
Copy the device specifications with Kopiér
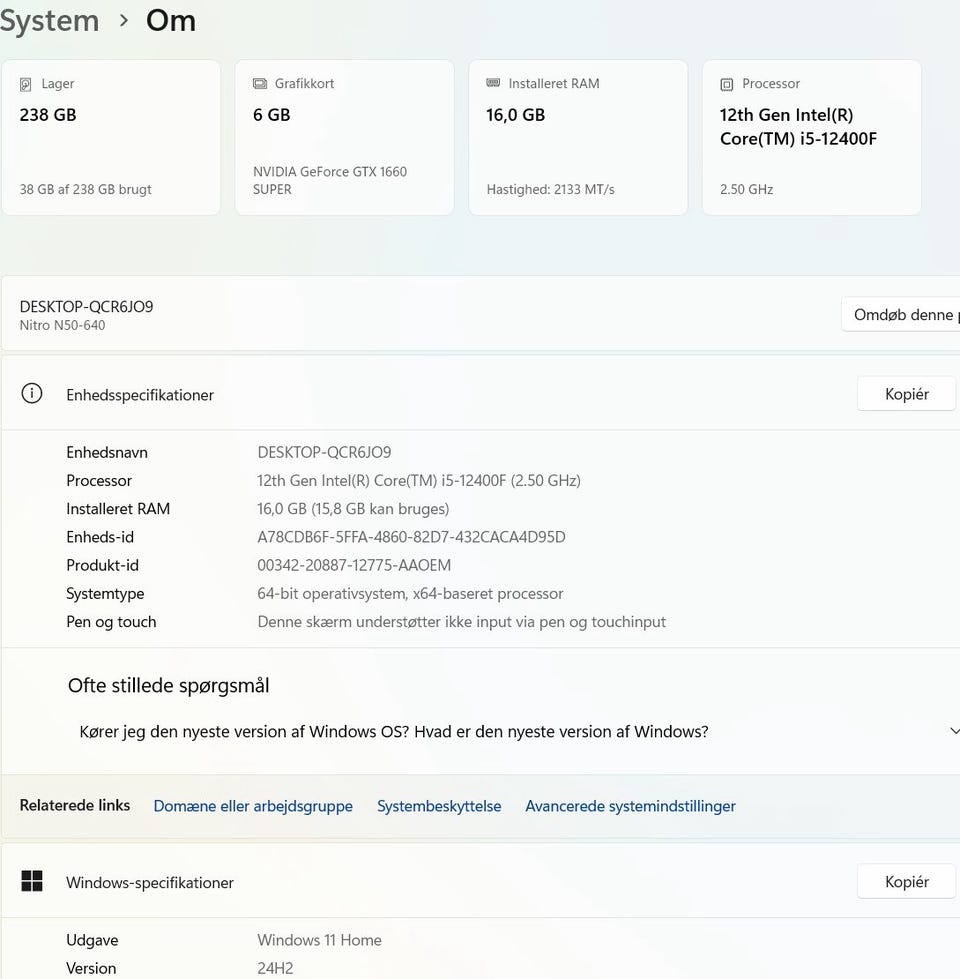coord(906,394)
